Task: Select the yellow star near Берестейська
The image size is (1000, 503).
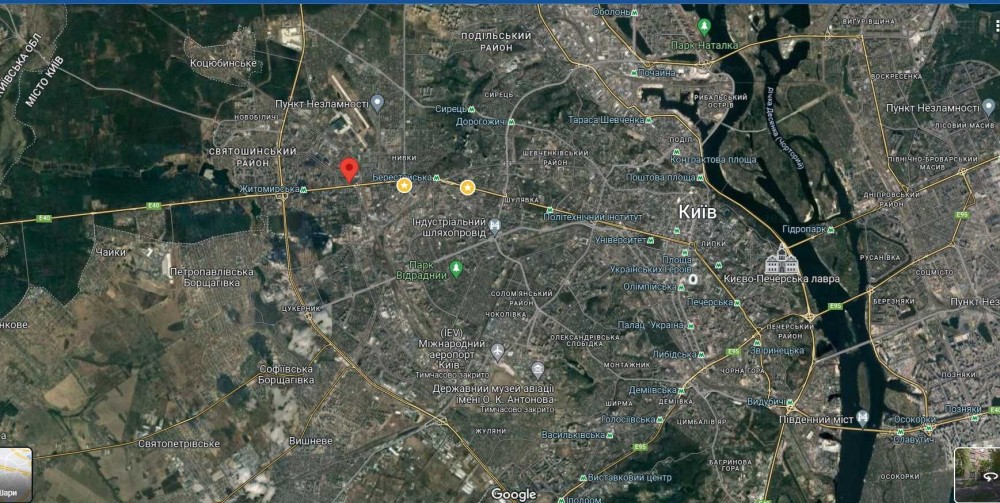Action: click(404, 186)
